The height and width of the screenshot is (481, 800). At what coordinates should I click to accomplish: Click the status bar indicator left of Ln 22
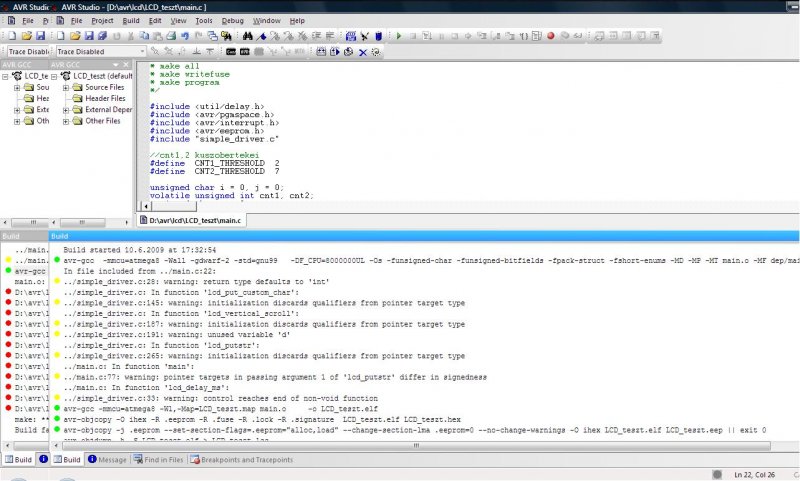pyautogui.click(x=717, y=474)
